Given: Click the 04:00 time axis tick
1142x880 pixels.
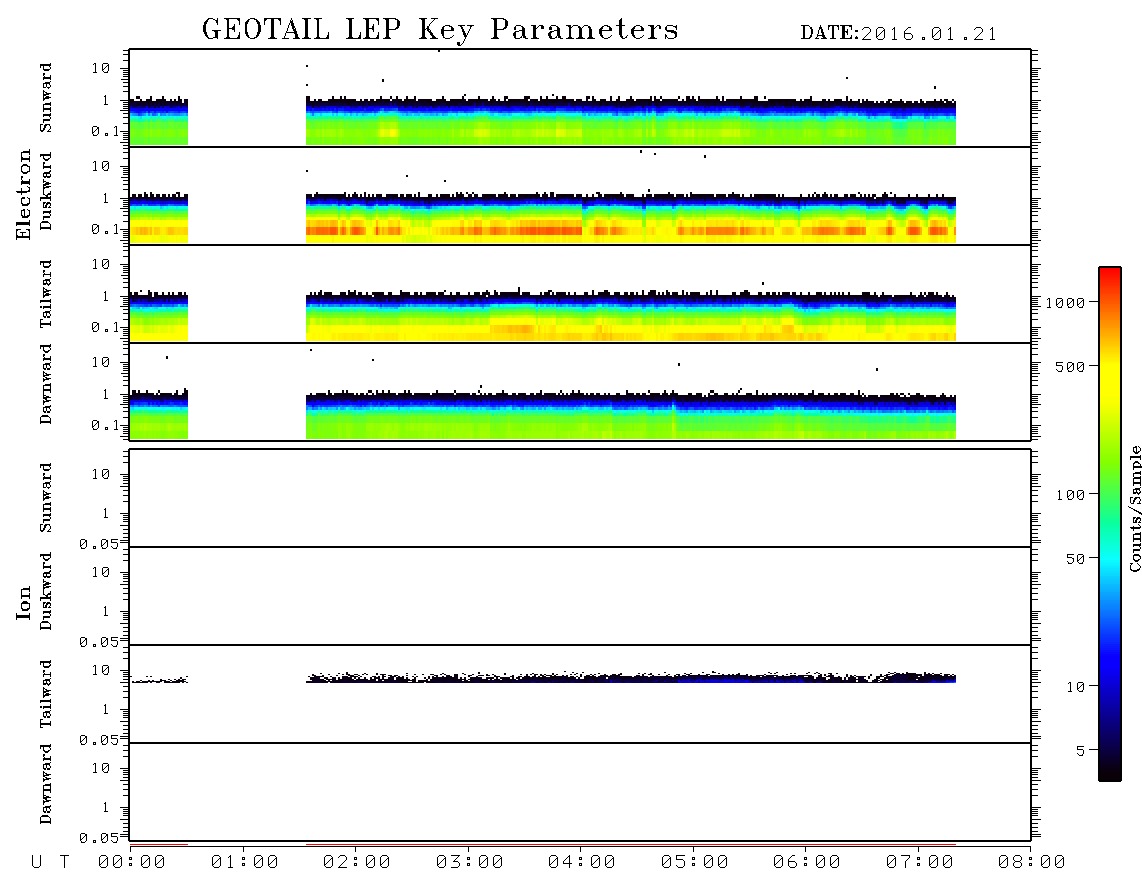Looking at the screenshot, I should coord(582,862).
